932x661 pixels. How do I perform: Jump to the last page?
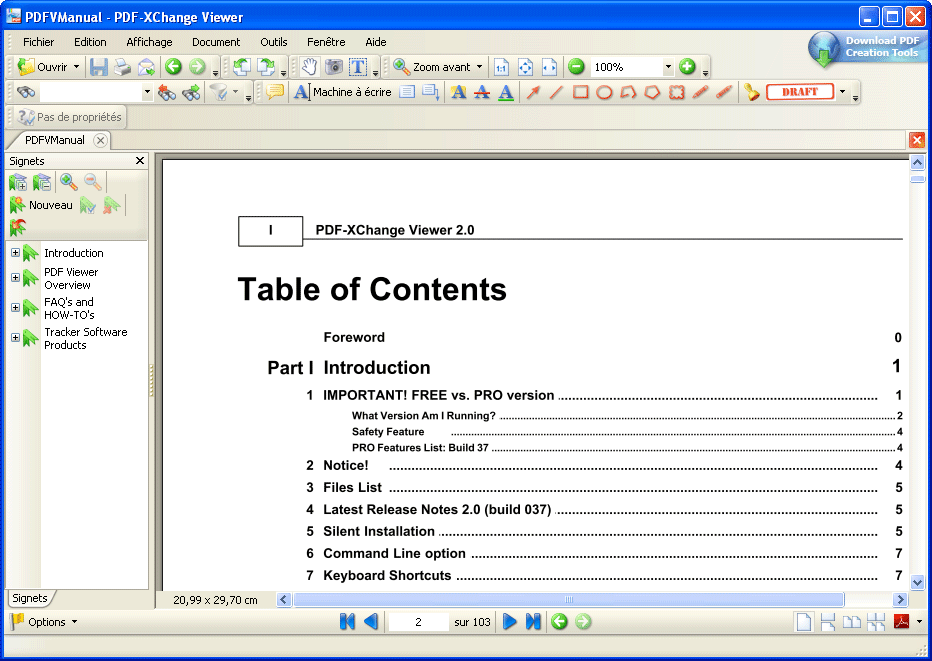pos(533,622)
